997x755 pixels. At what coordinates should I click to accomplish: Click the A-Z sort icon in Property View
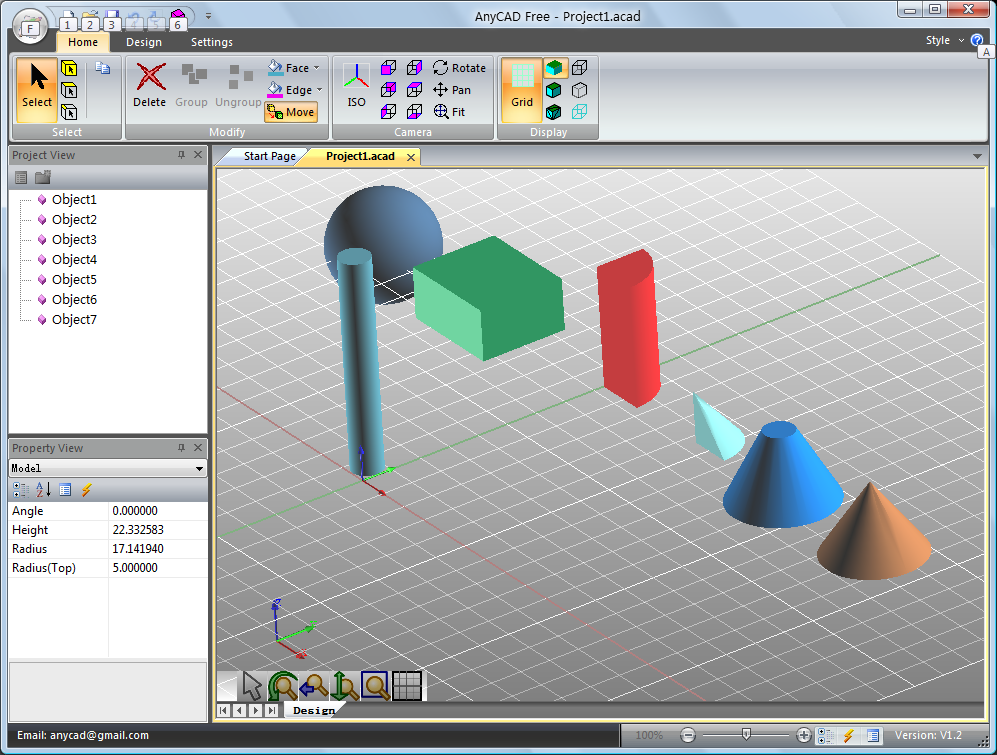pyautogui.click(x=43, y=489)
